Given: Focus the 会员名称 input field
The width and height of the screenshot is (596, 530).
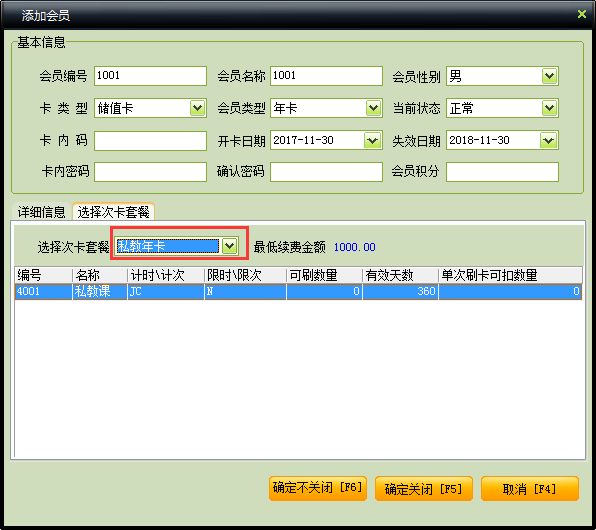Looking at the screenshot, I should pos(326,76).
